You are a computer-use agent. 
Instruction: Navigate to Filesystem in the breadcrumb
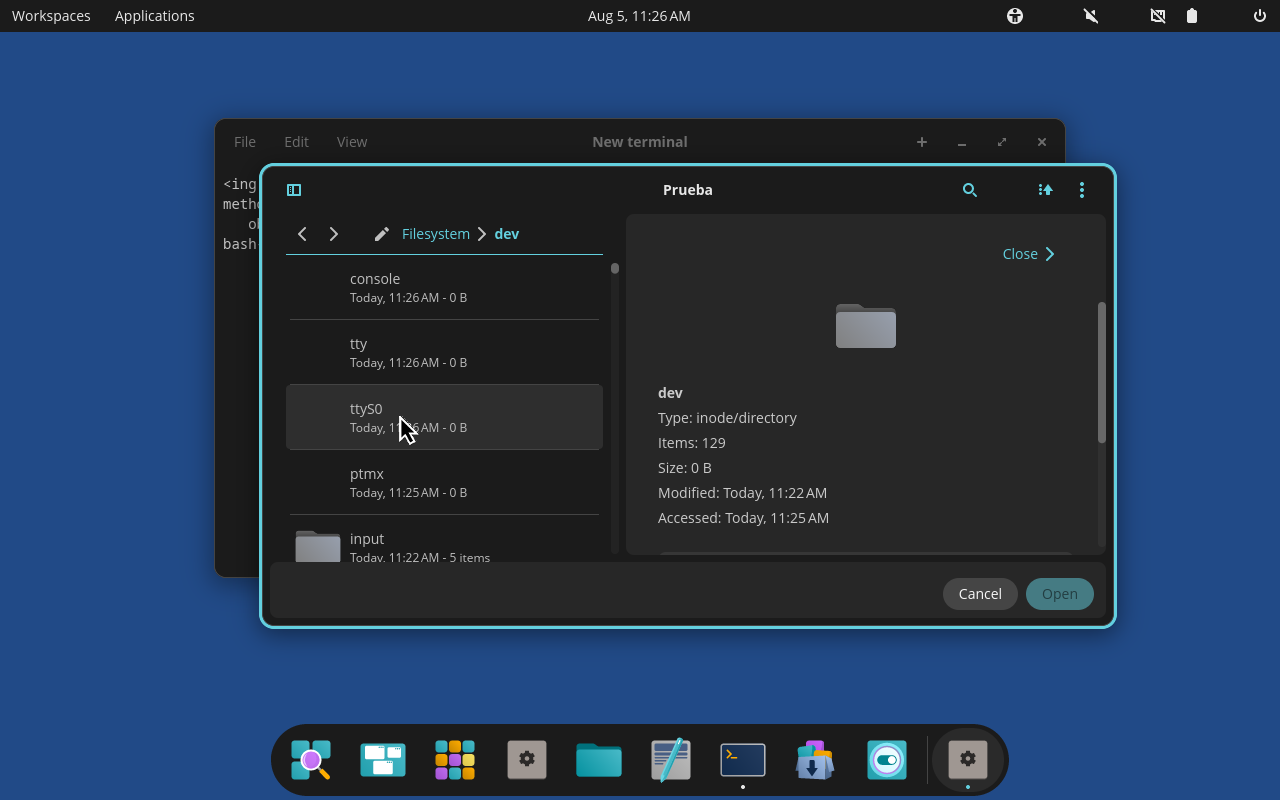[436, 234]
